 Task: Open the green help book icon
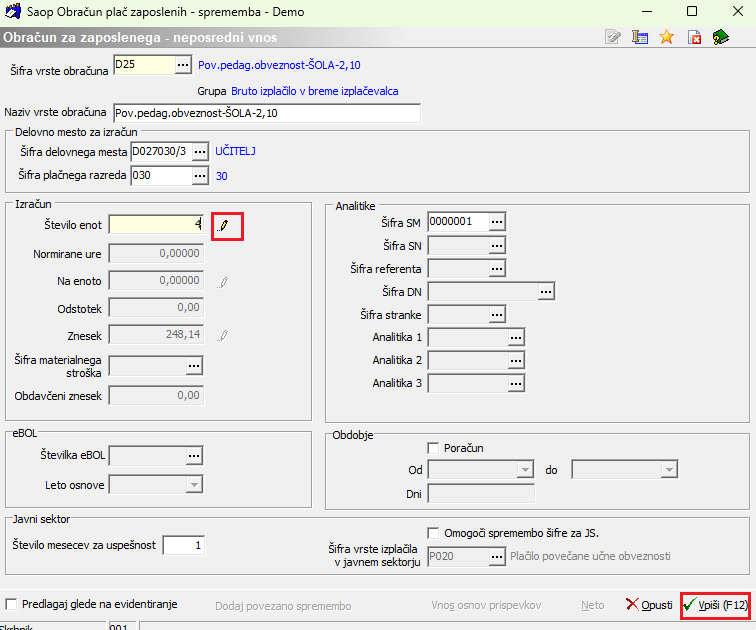pos(720,37)
